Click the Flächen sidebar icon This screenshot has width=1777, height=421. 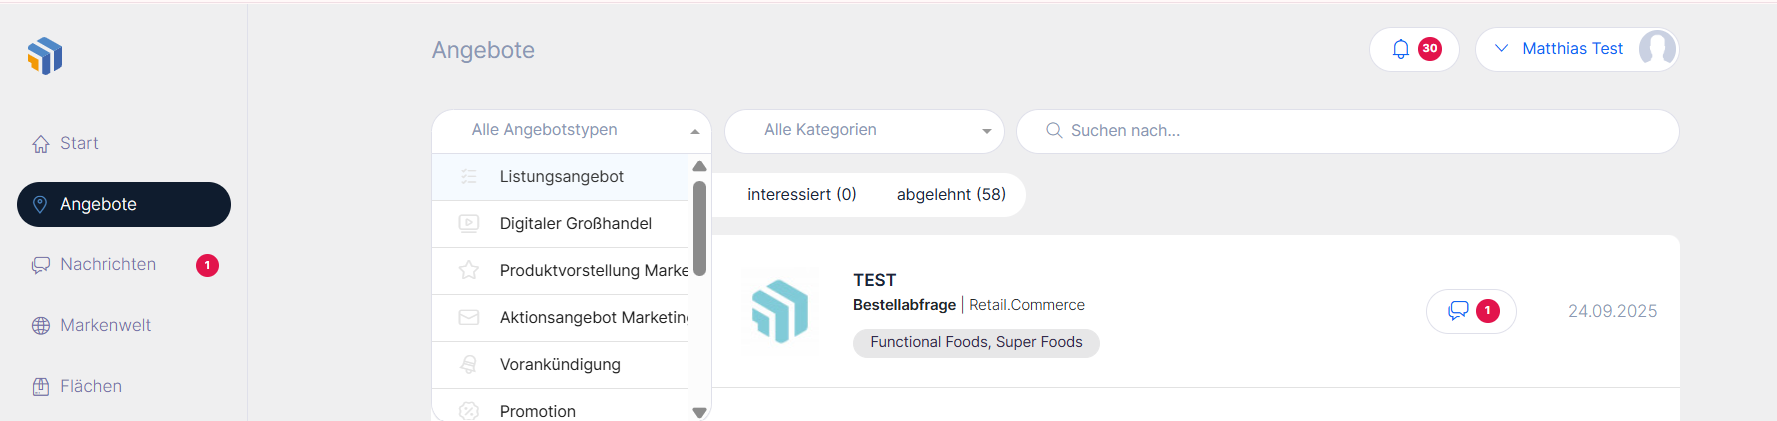tap(41, 387)
